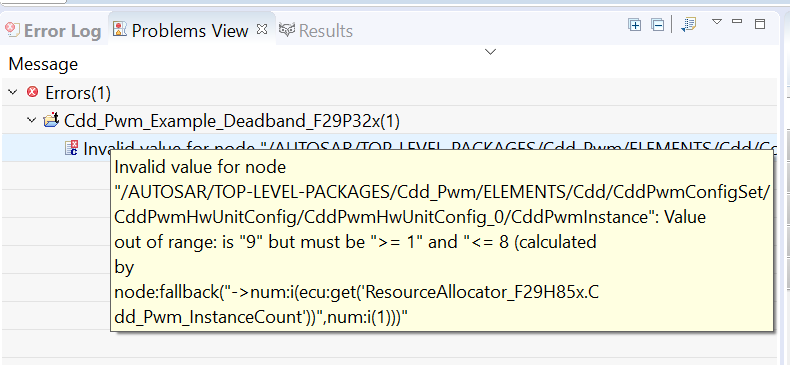Minimize the Problems View panel
Screen dimensions: 790x365
click(x=737, y=22)
